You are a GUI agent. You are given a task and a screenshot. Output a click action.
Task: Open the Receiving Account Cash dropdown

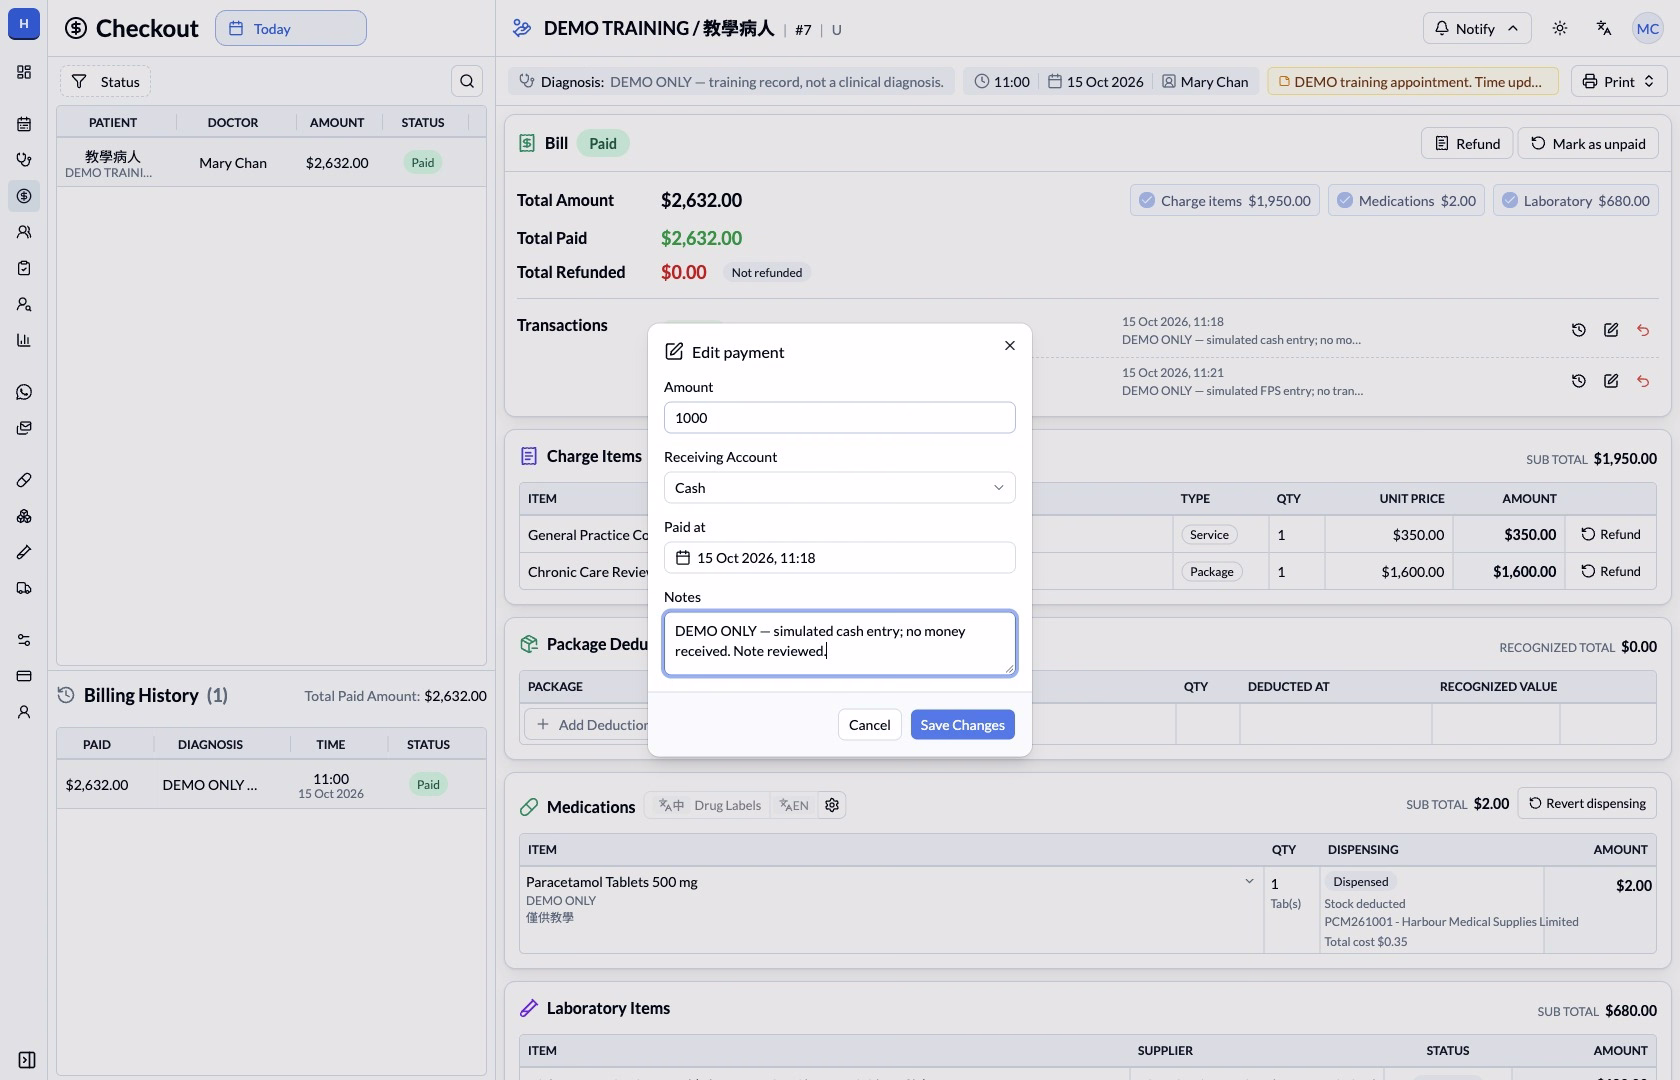[840, 488]
